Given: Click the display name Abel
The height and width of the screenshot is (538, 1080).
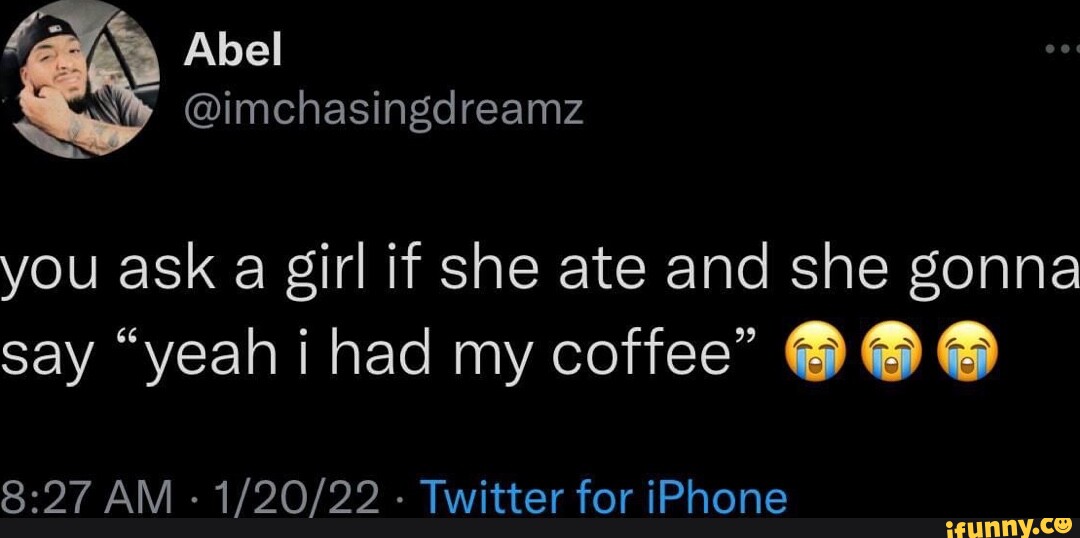Looking at the screenshot, I should (x=233, y=51).
